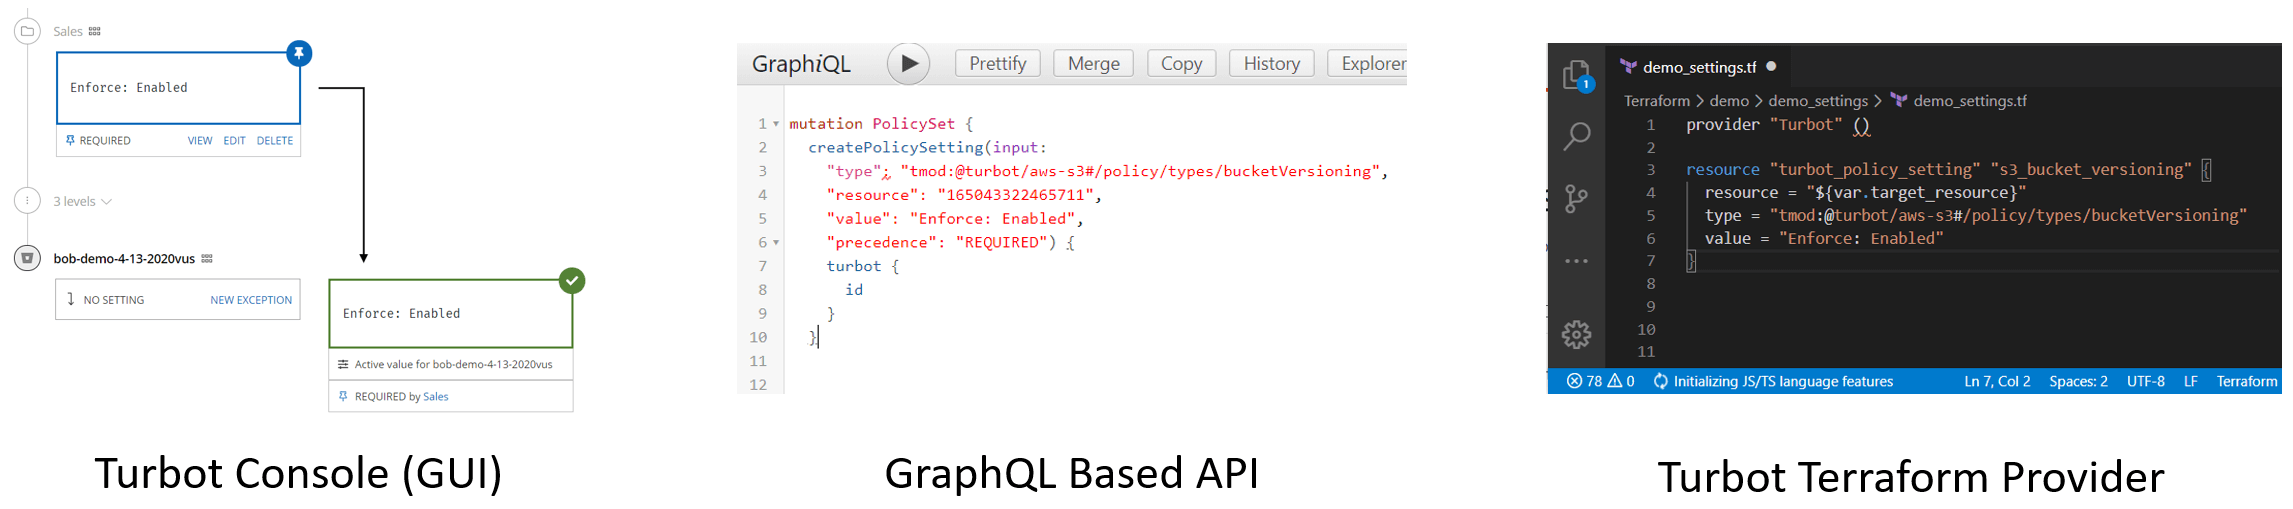Click the "precedence": "REQUIRED" line in GraphiQL

[x=950, y=243]
